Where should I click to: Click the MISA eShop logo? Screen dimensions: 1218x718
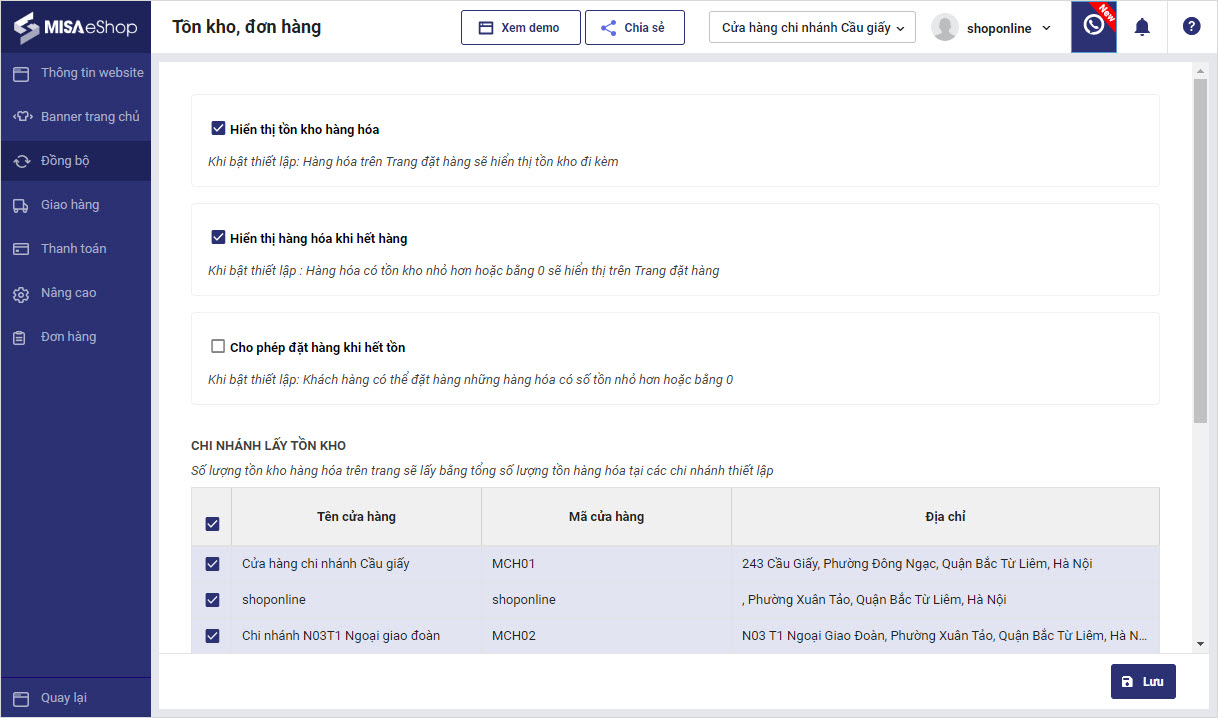click(x=75, y=27)
